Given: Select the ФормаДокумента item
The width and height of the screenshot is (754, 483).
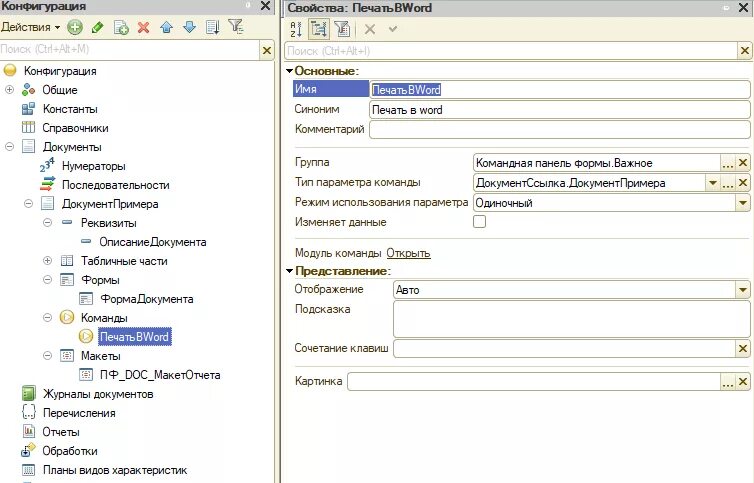Looking at the screenshot, I should (147, 299).
